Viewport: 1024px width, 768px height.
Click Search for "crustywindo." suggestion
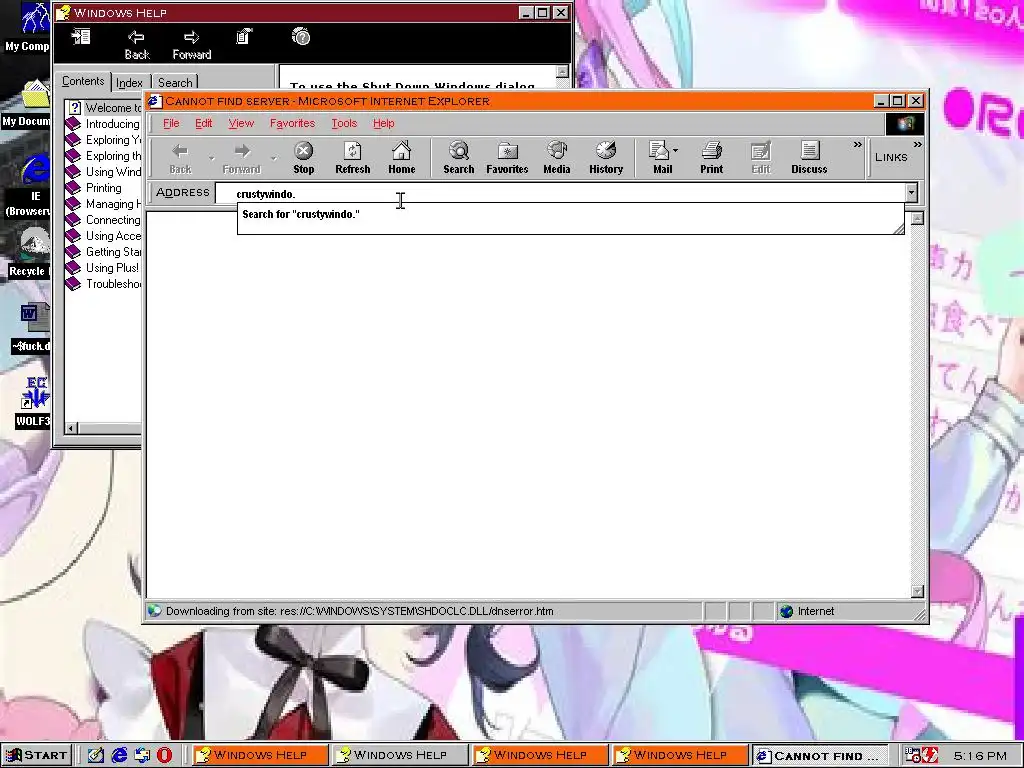click(301, 214)
